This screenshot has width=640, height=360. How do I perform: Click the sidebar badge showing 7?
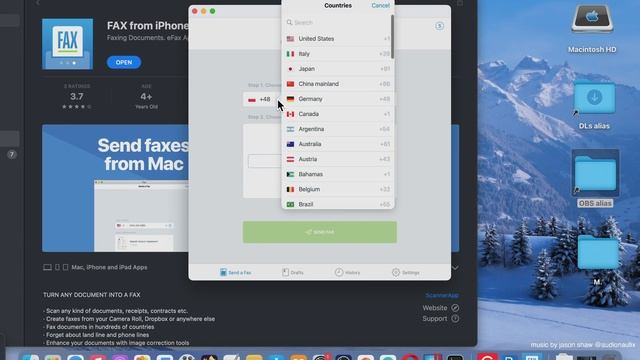pyautogui.click(x=11, y=155)
